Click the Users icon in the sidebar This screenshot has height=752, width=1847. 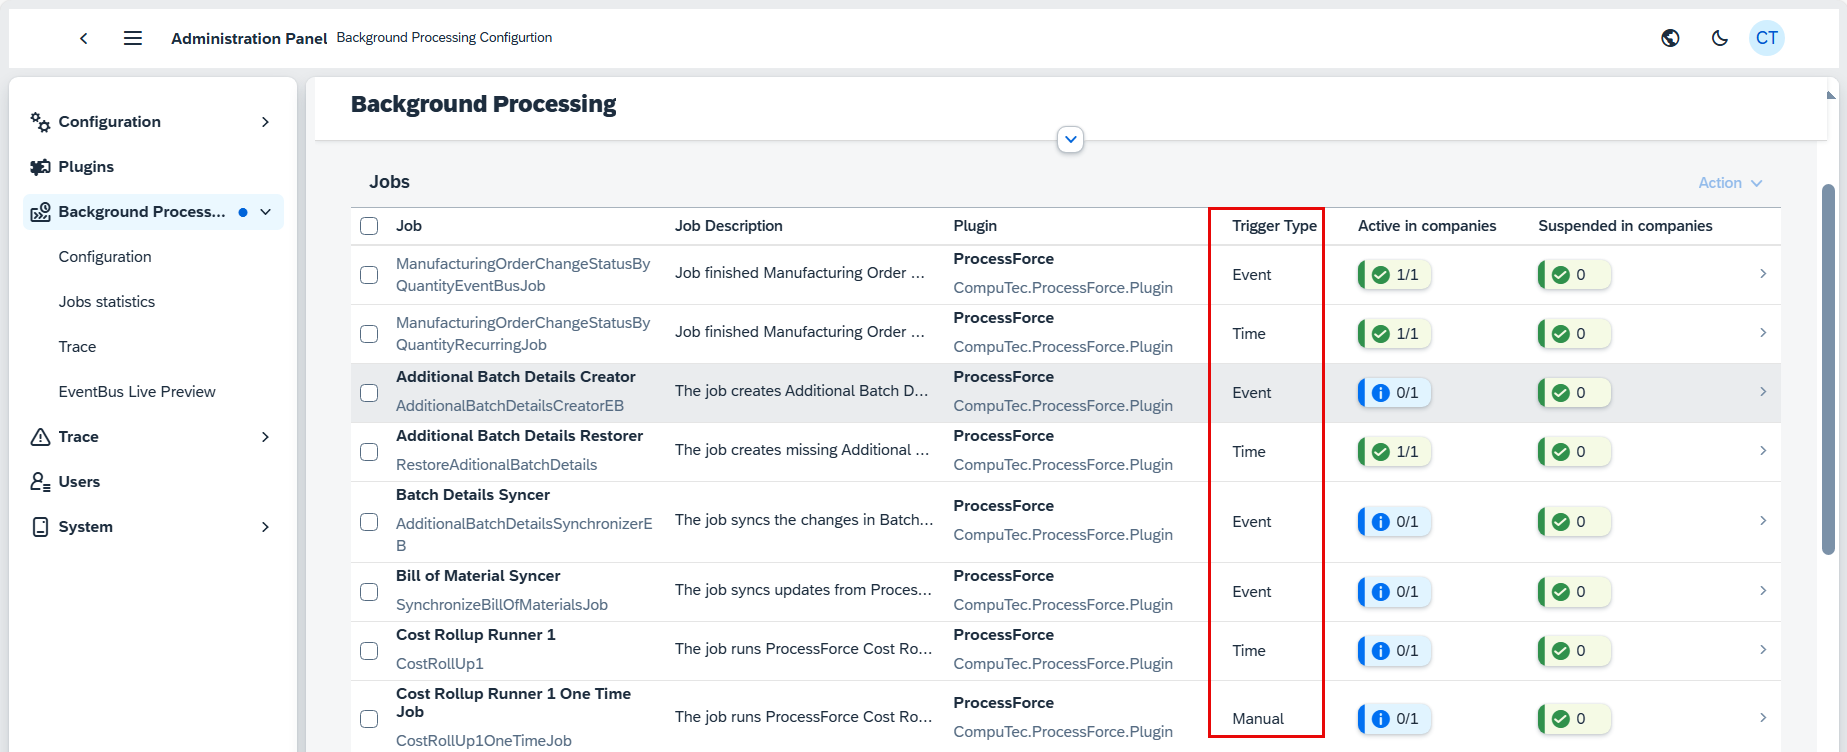coord(40,482)
